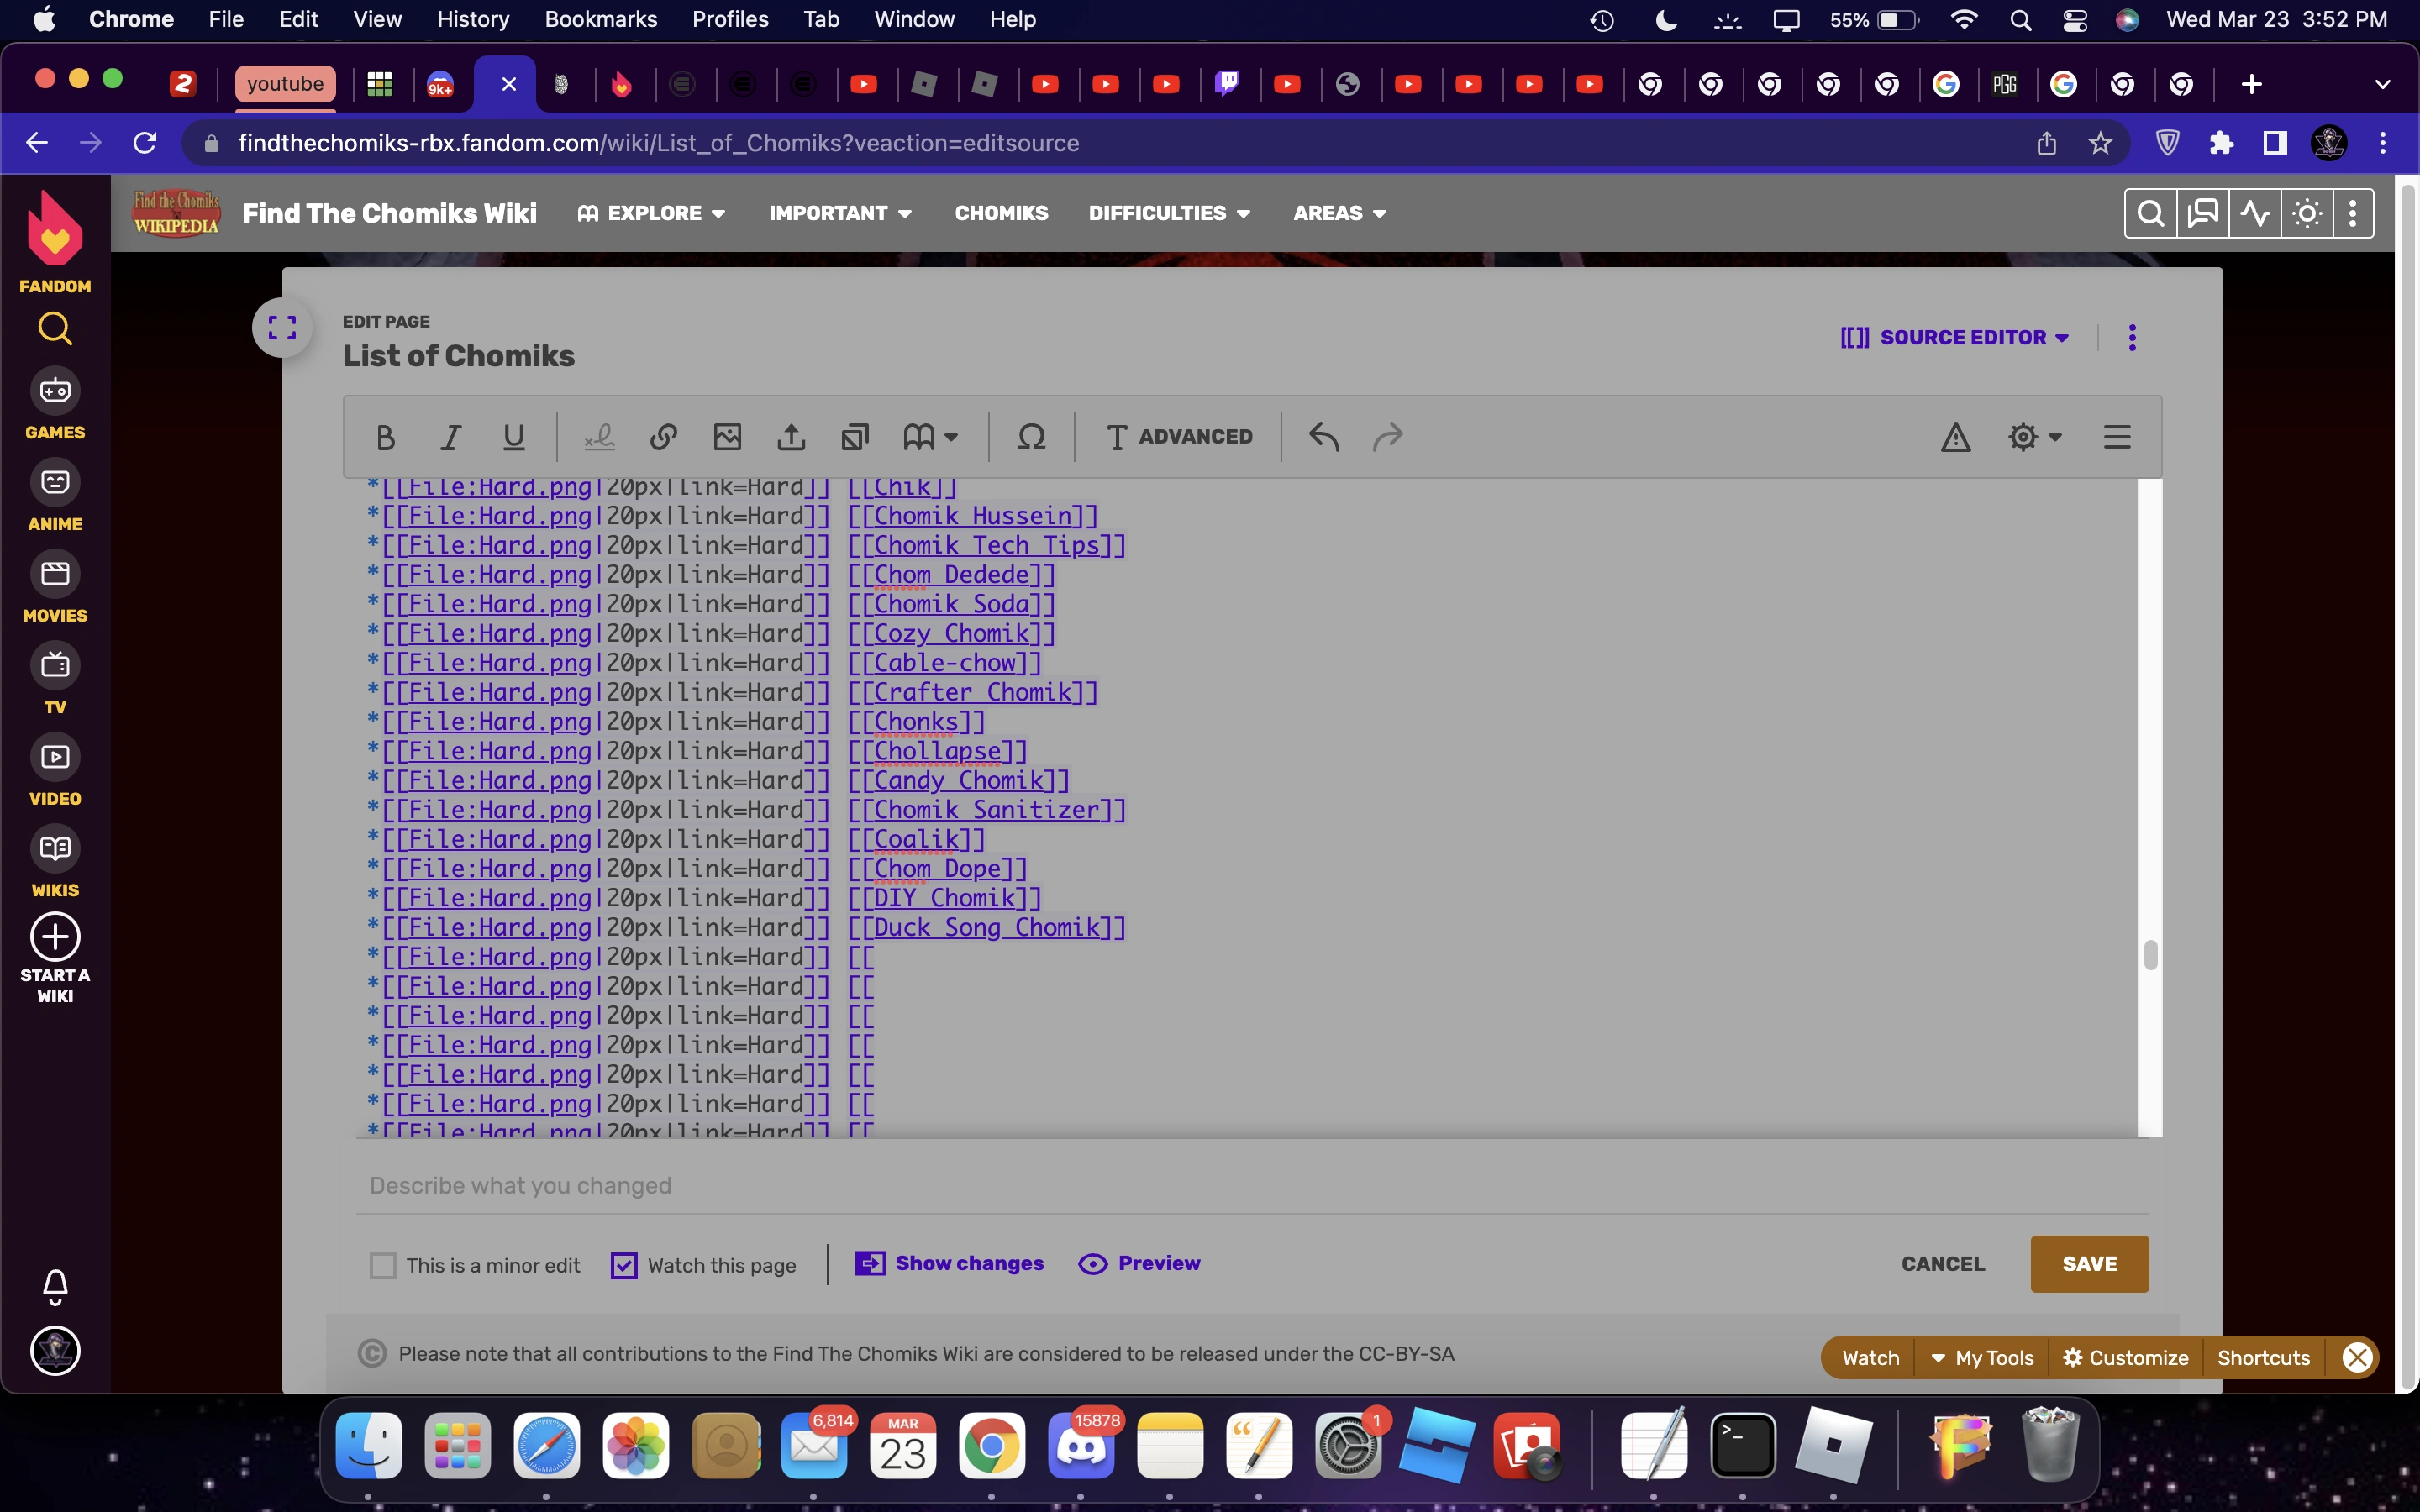Open macOS Control Center toggle icon
Image resolution: width=2420 pixels, height=1512 pixels.
pos(2074,20)
